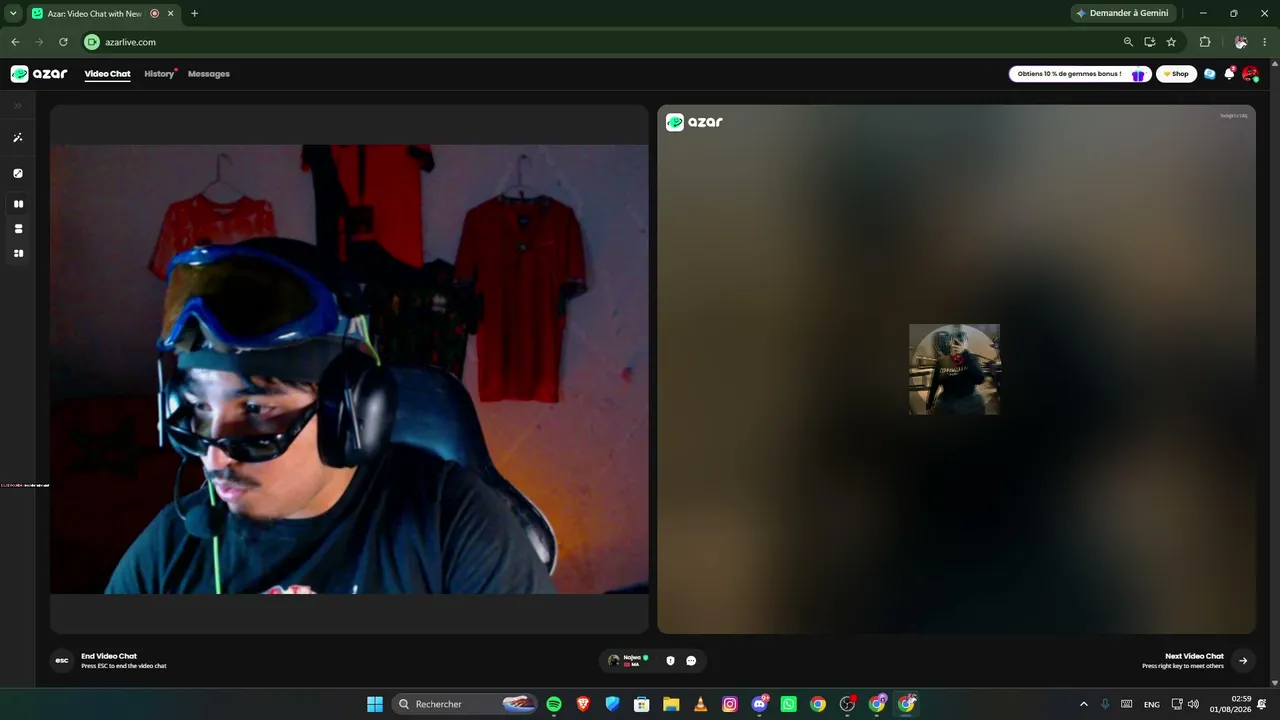Open the chat message bubble in bottom bar
1280x720 pixels.
tap(691, 660)
